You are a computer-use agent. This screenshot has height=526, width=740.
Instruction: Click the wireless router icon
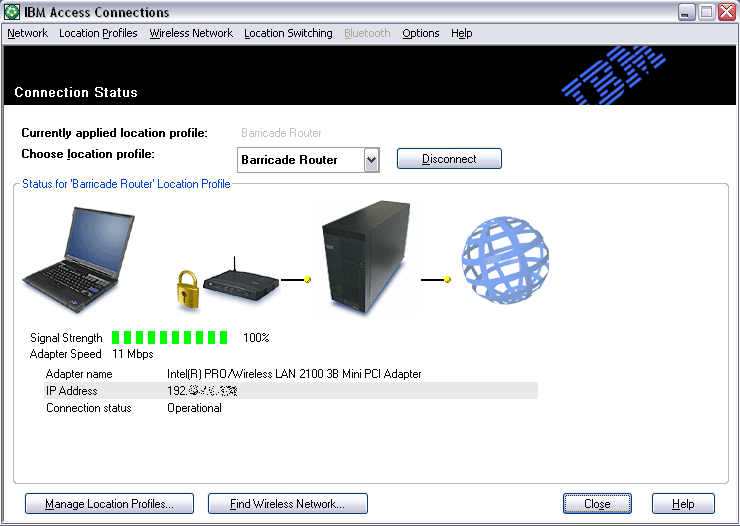click(x=241, y=282)
